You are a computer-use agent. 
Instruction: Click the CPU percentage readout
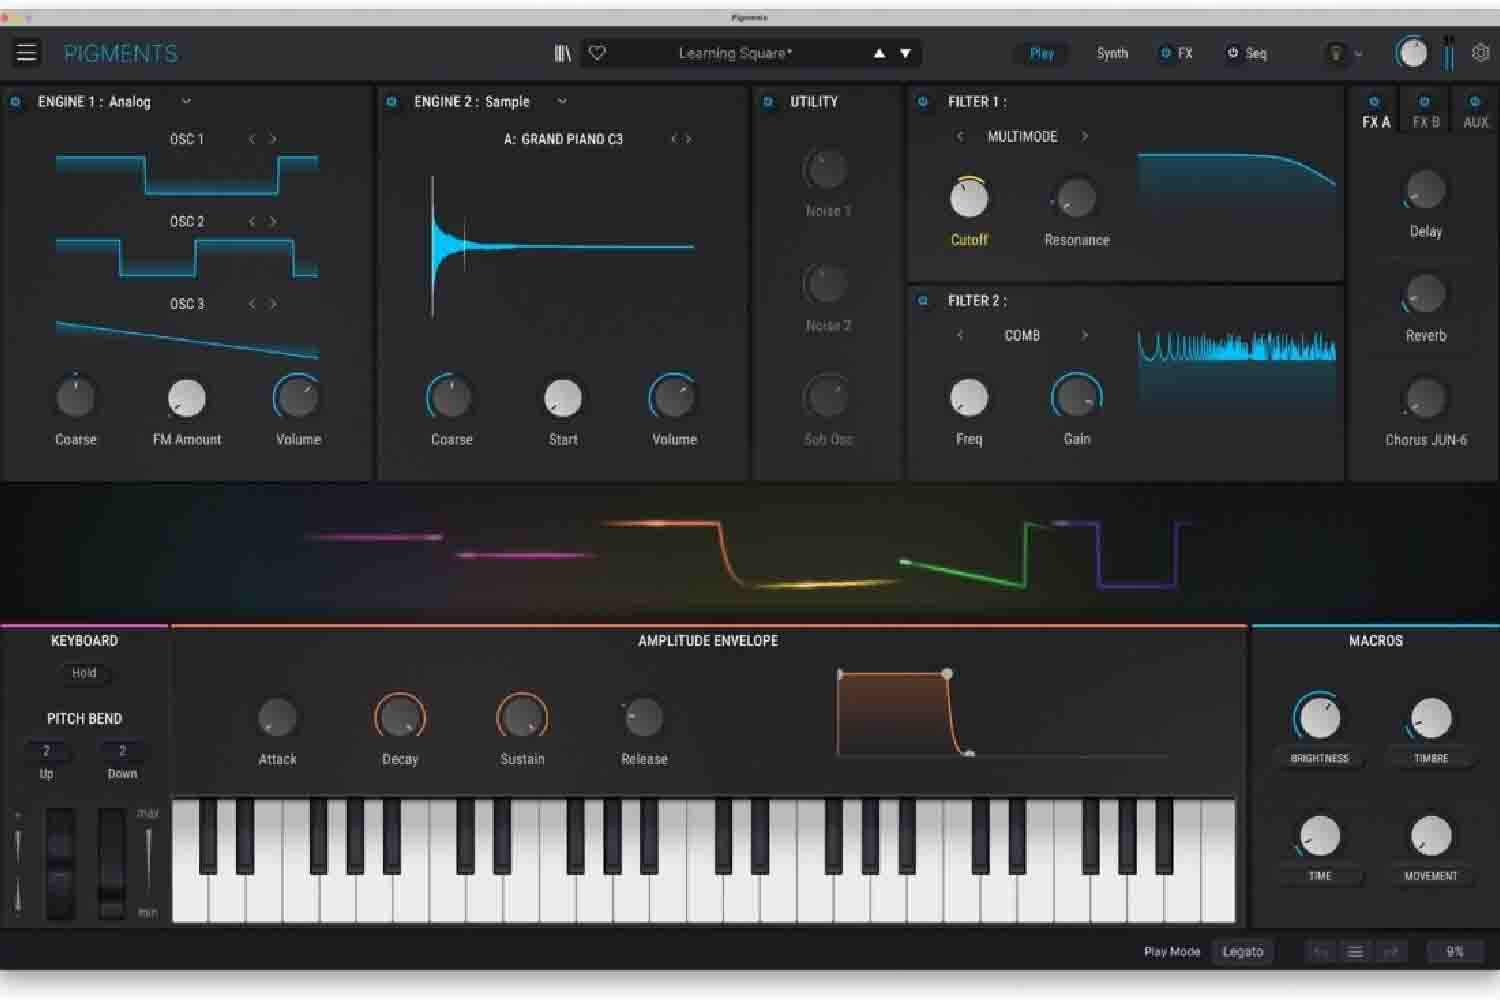(1455, 952)
